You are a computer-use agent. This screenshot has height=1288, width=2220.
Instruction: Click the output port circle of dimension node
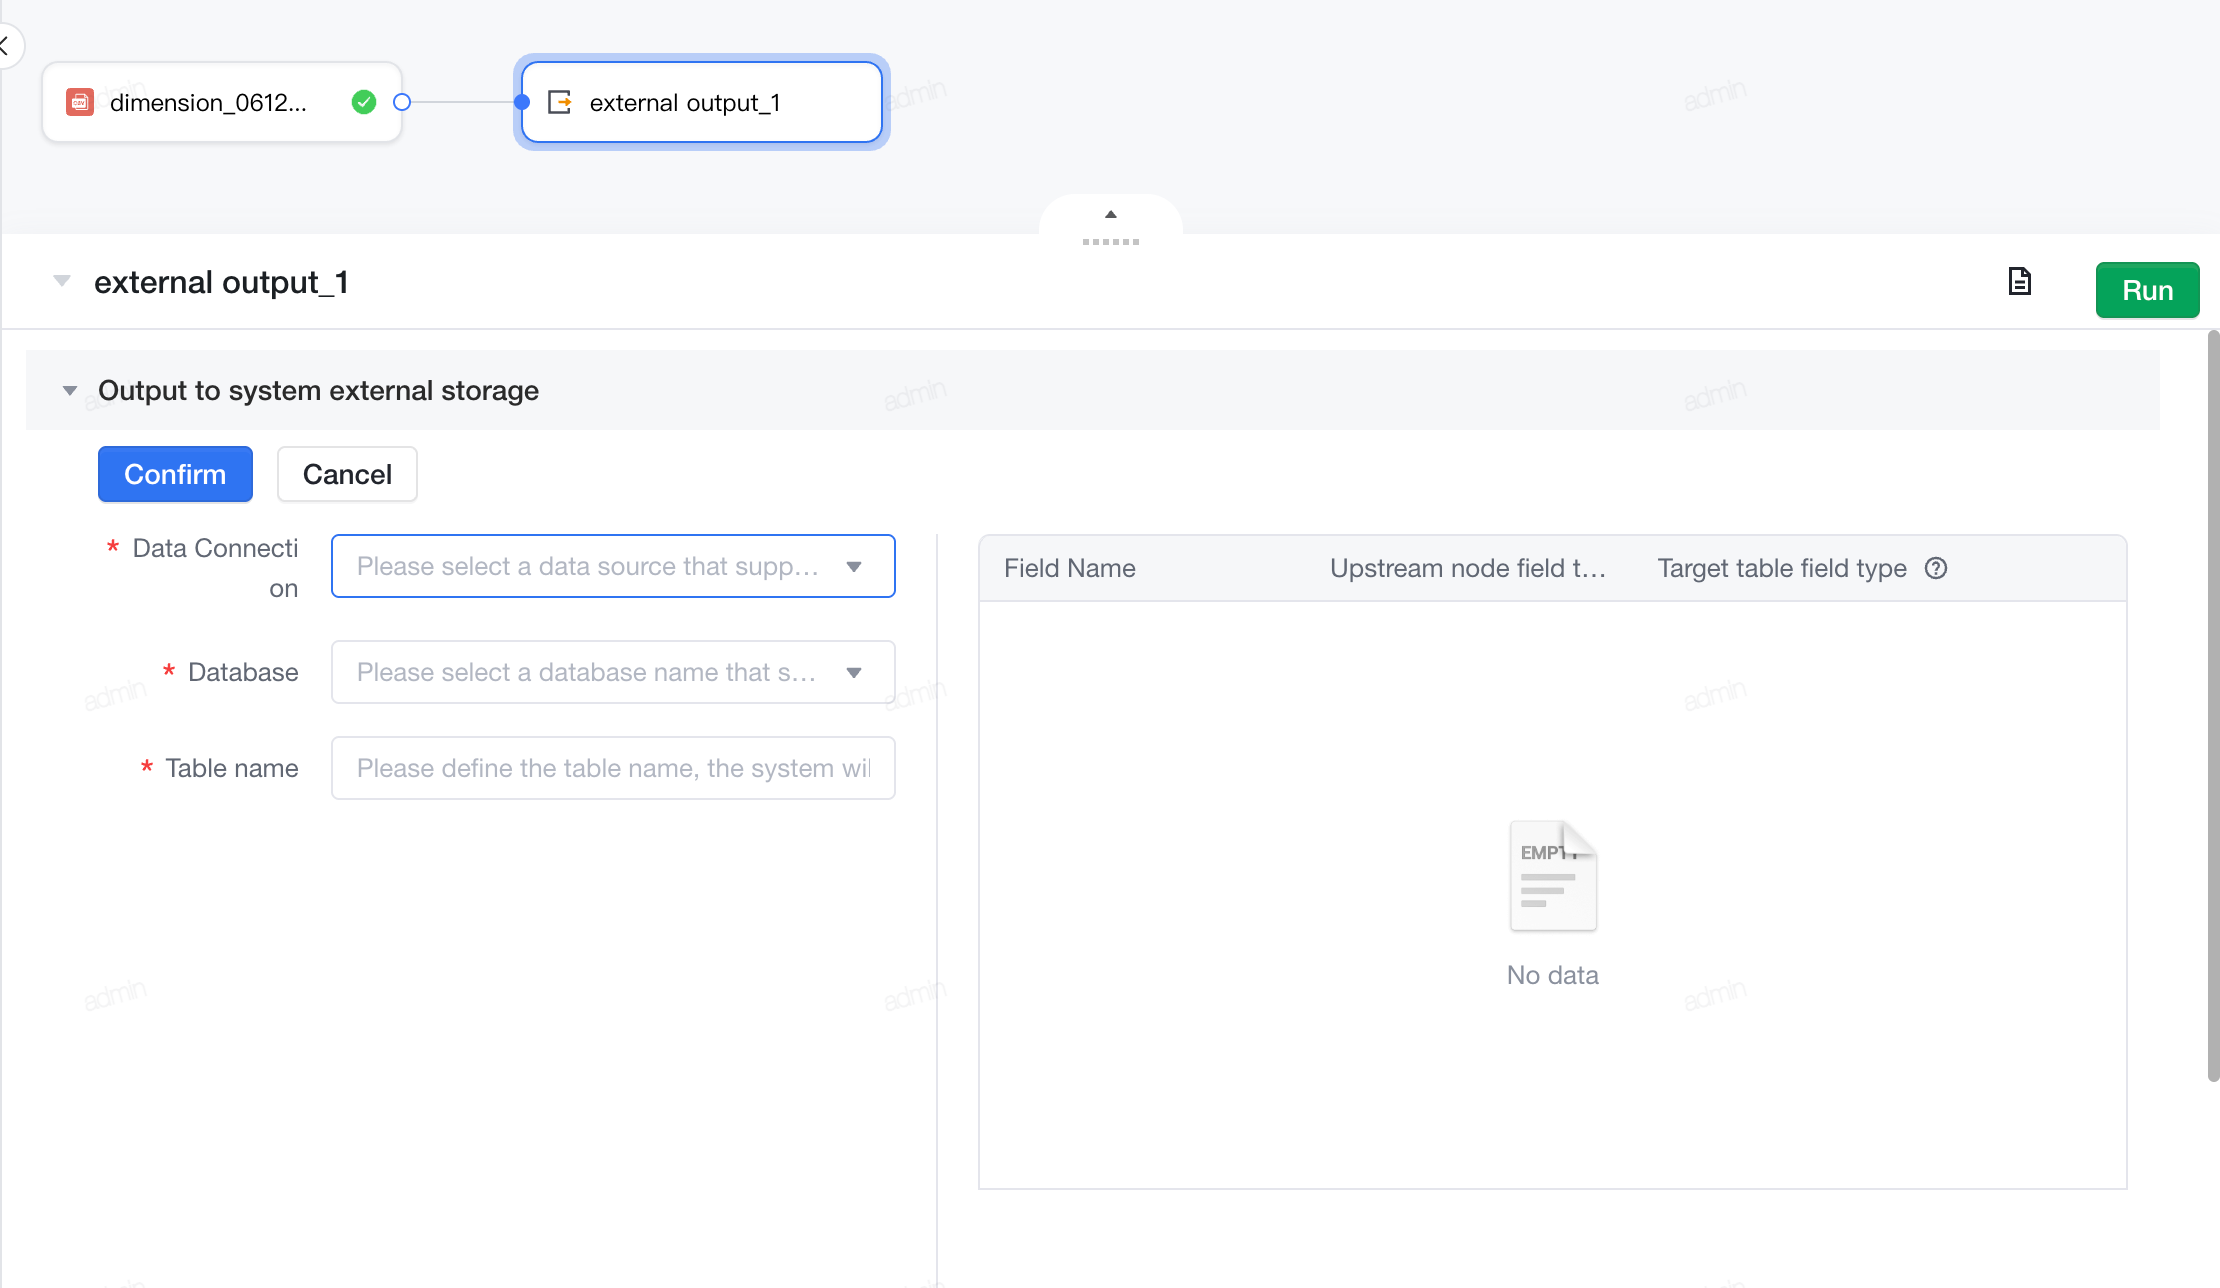402,102
